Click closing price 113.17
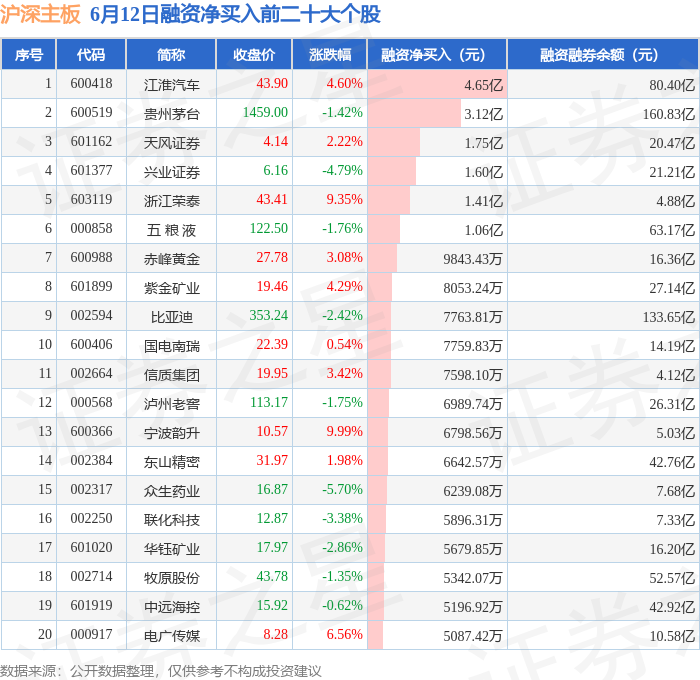Image resolution: width=700 pixels, height=680 pixels. [x=269, y=403]
